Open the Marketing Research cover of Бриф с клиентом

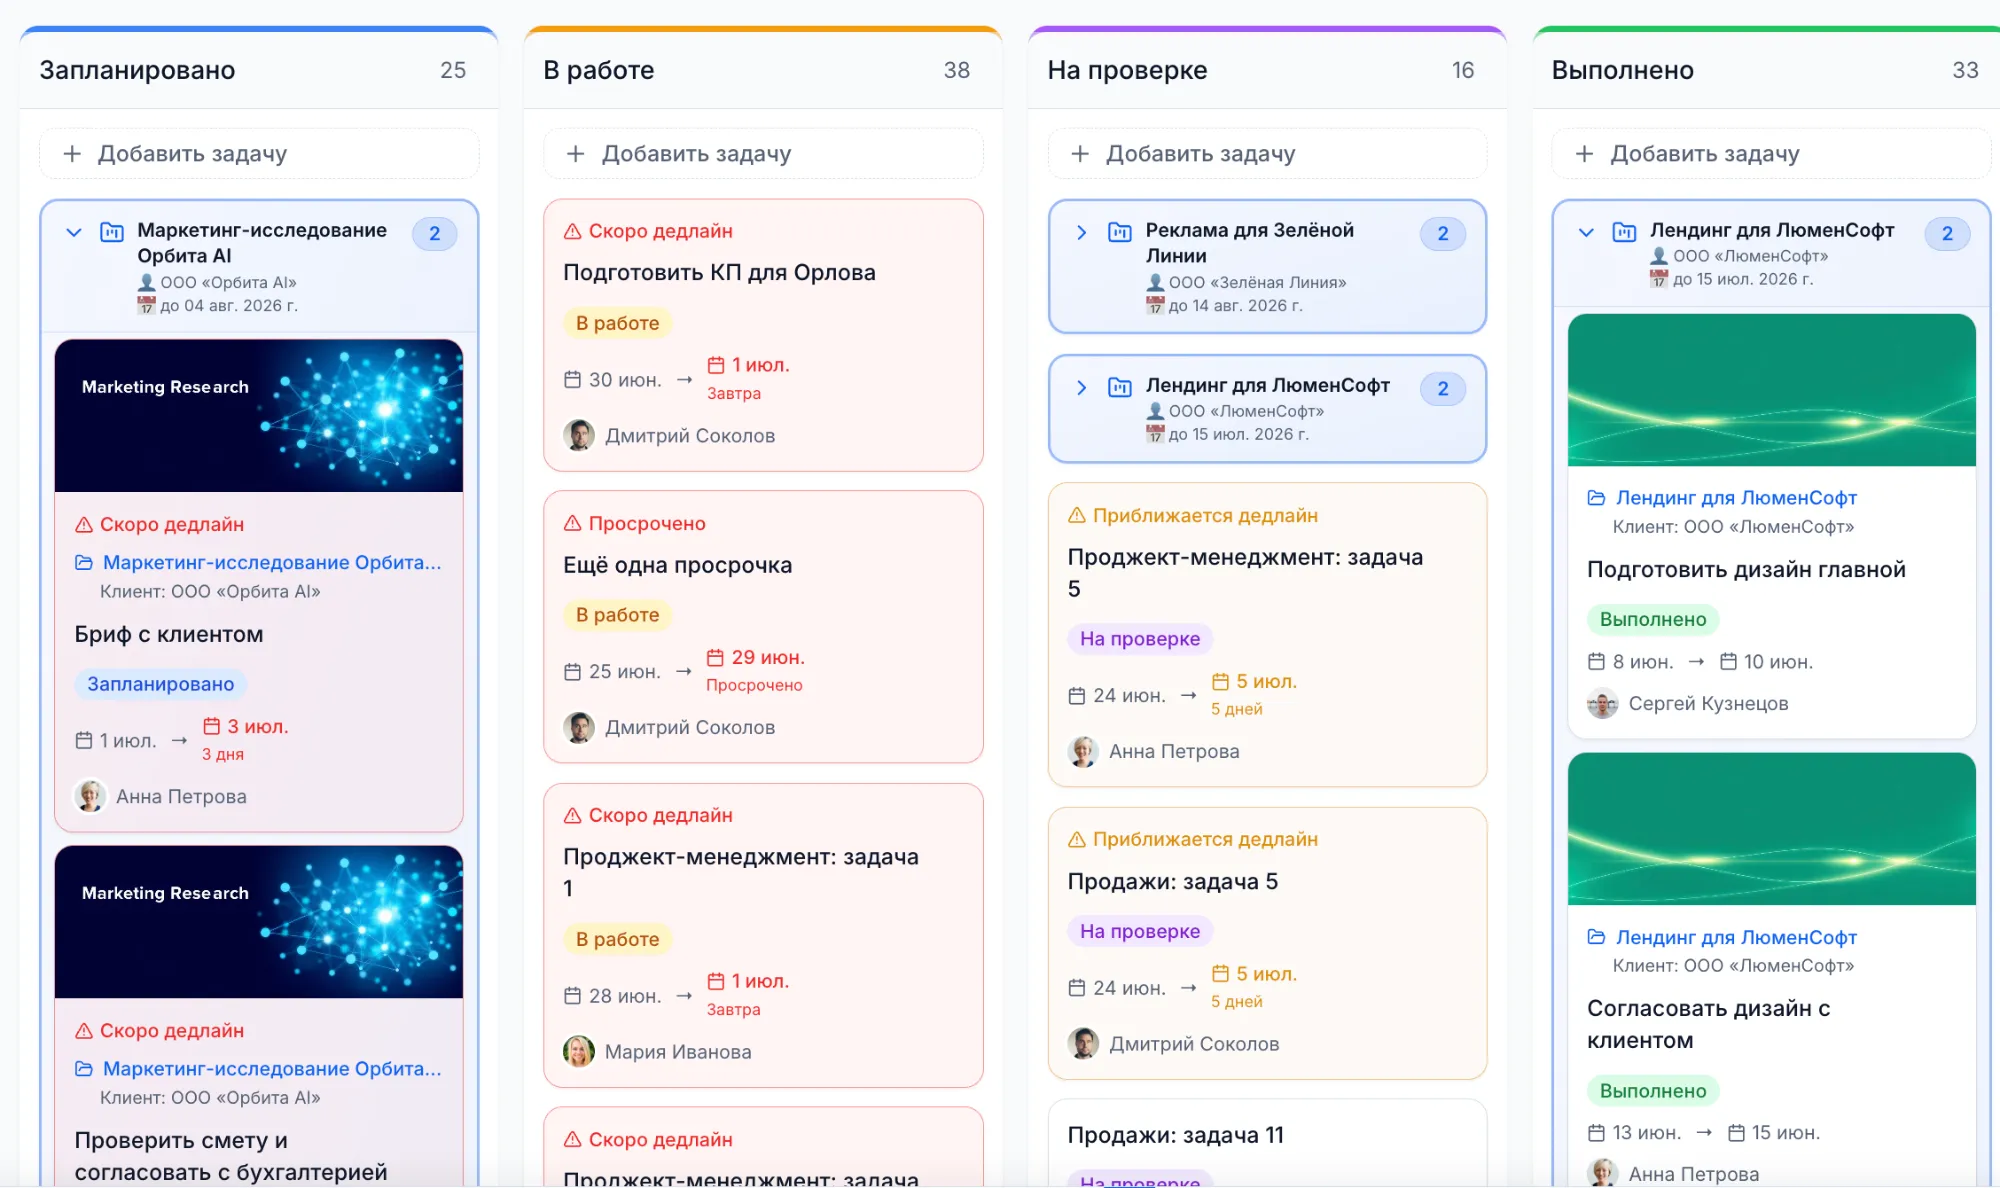click(259, 416)
